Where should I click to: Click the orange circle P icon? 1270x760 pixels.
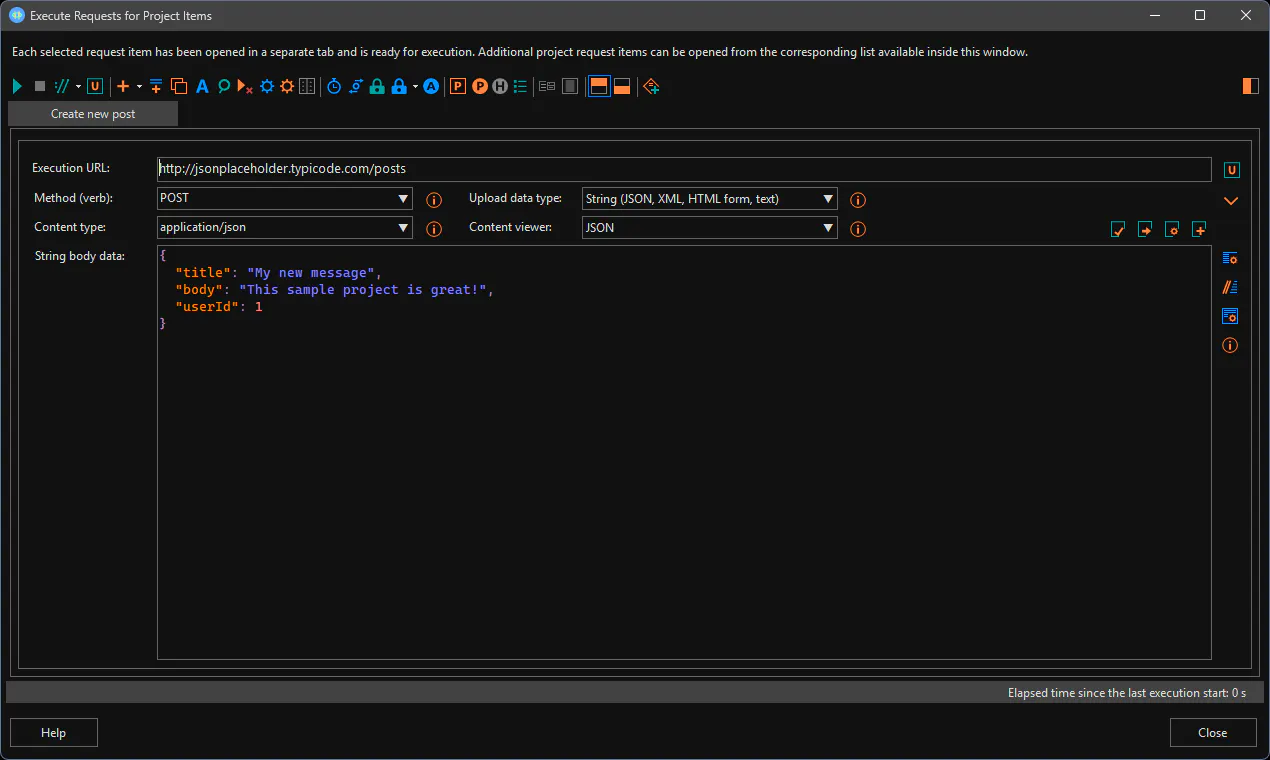[479, 87]
